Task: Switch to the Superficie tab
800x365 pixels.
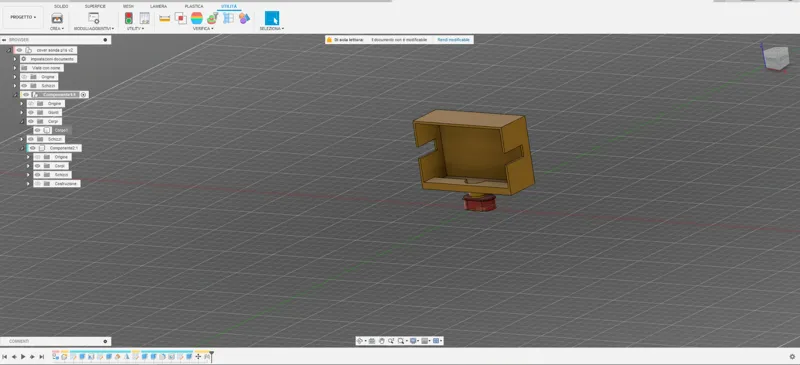Action: [x=95, y=6]
